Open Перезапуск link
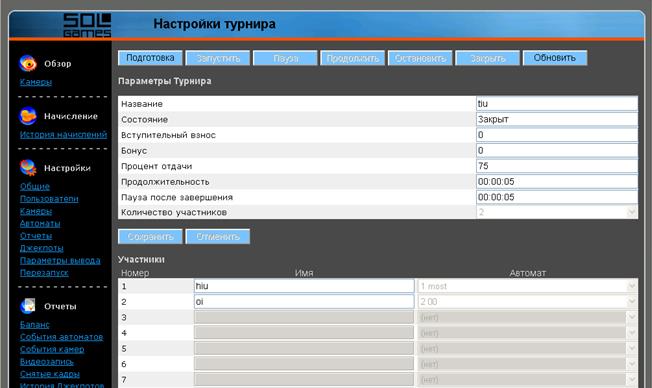 click(x=44, y=273)
